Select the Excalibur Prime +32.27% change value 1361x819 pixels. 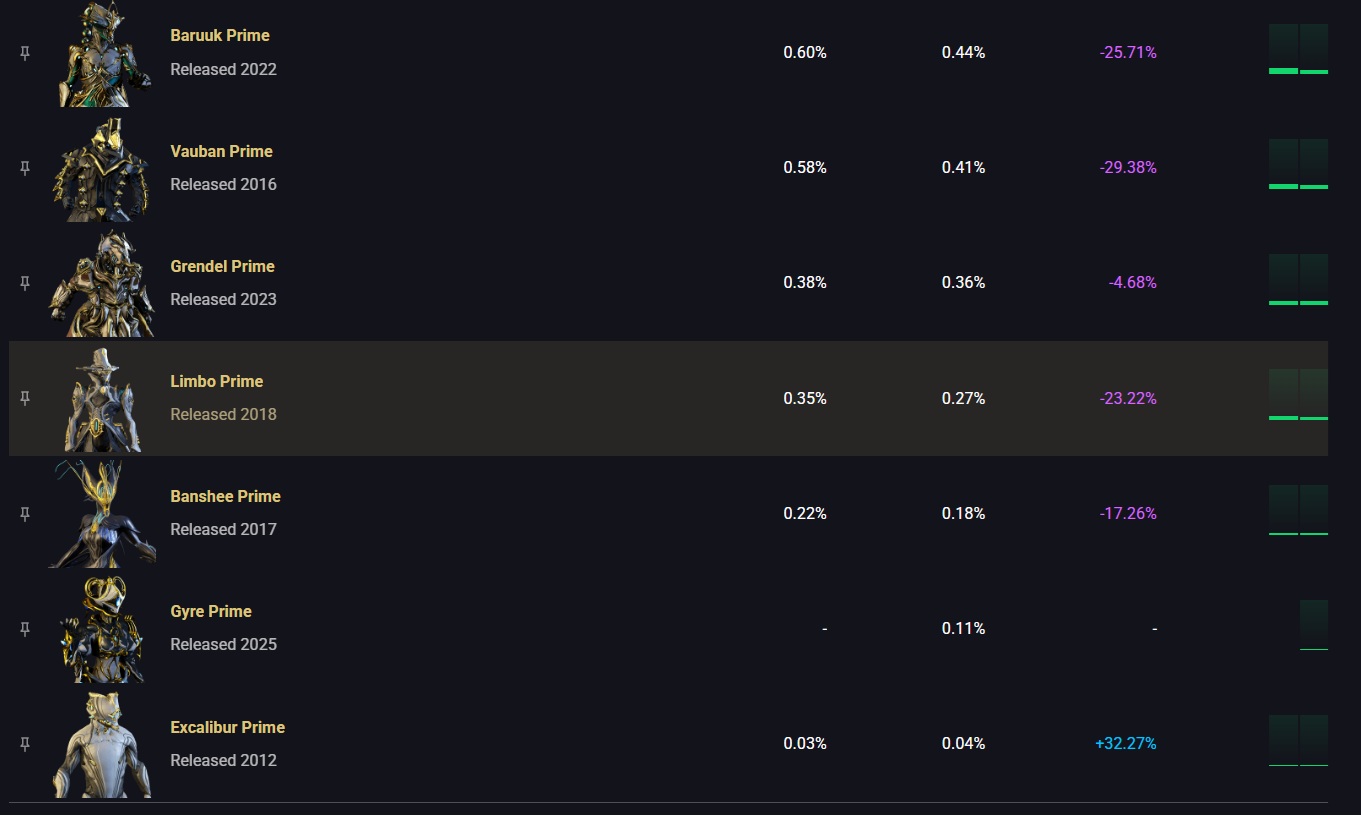[x=1126, y=743]
